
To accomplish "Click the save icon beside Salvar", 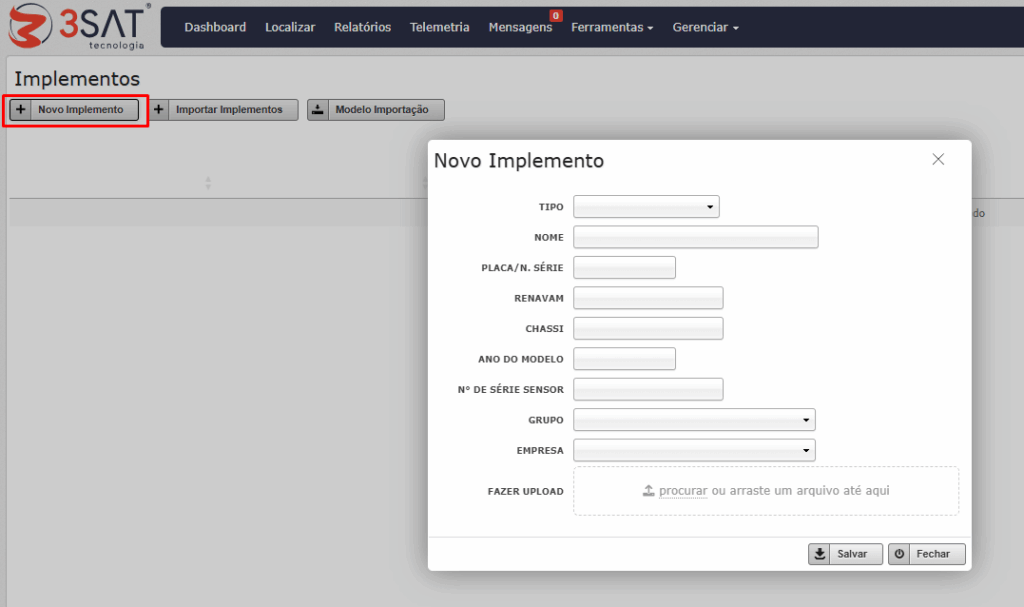I will tap(820, 554).
